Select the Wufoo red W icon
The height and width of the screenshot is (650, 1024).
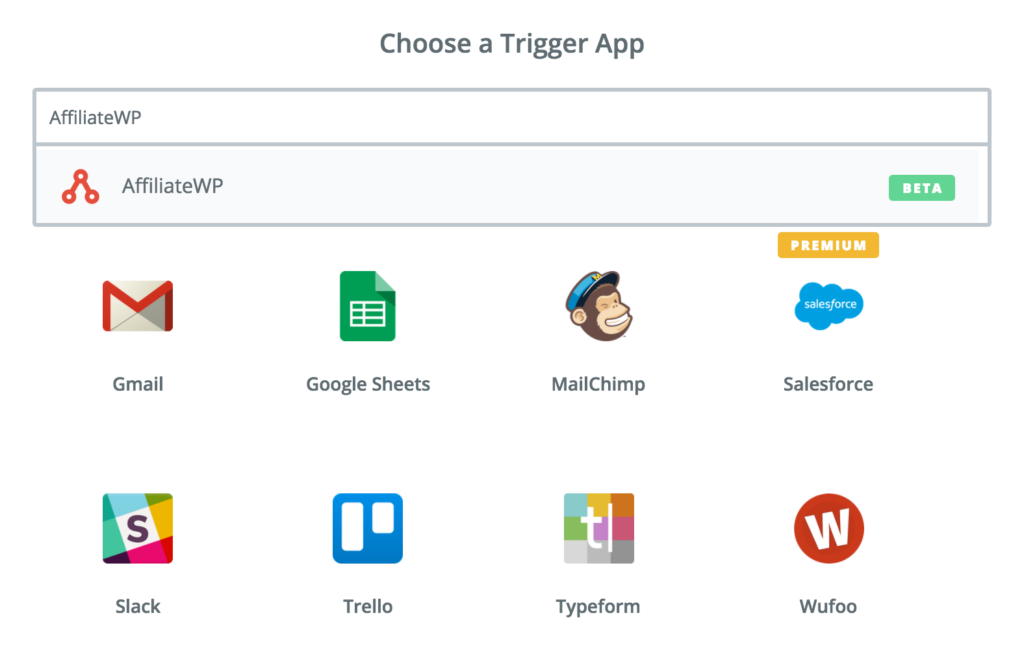pyautogui.click(x=829, y=528)
